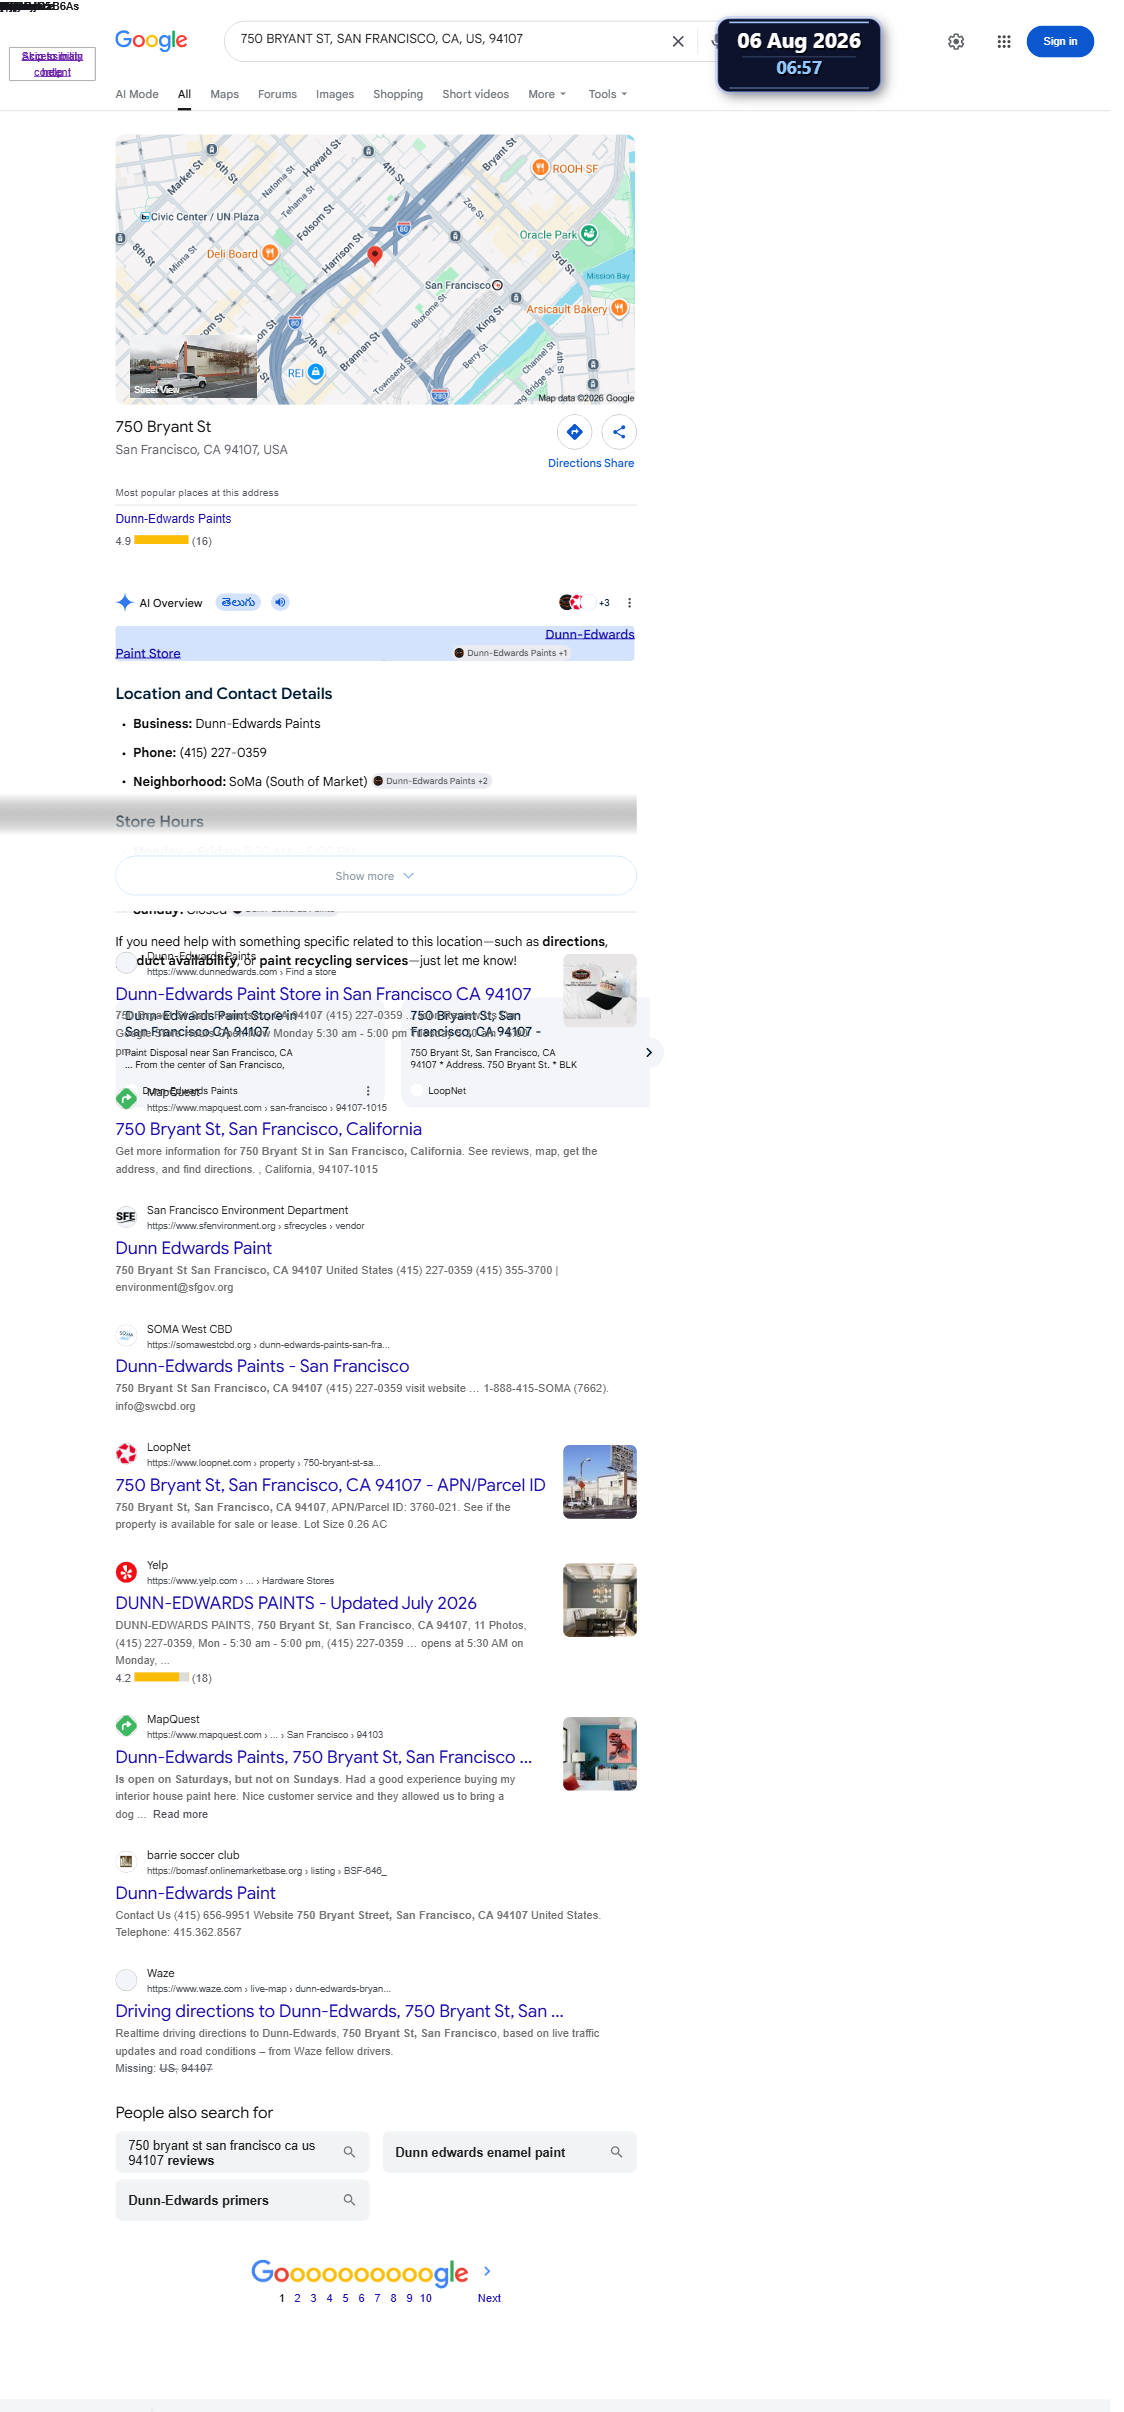This screenshot has height=2412, width=1124.
Task: Open Dunn-Edwards Paint Store in San Francisco result
Action: coord(323,994)
